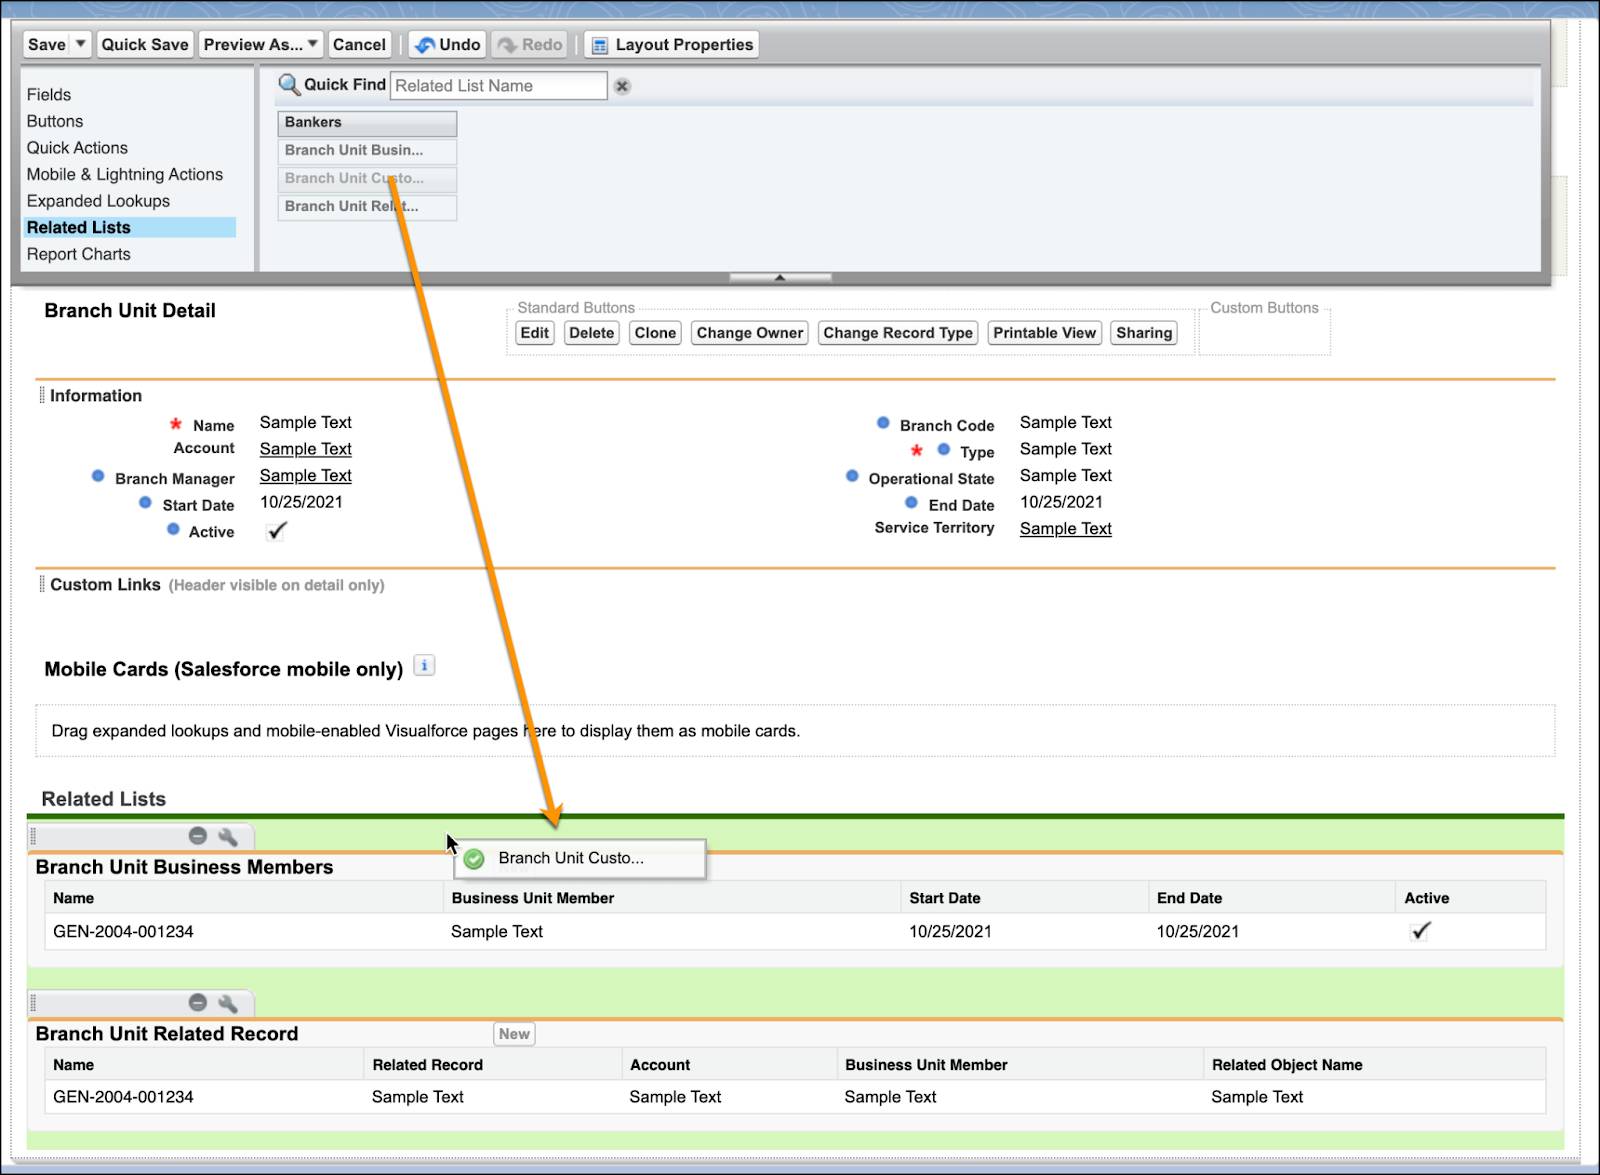Remove Branch Unit Related Record list via minus icon

click(197, 1001)
